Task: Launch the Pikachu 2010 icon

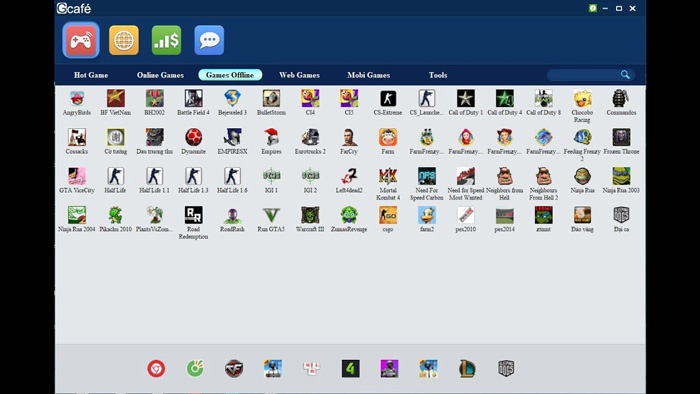Action: tap(116, 215)
